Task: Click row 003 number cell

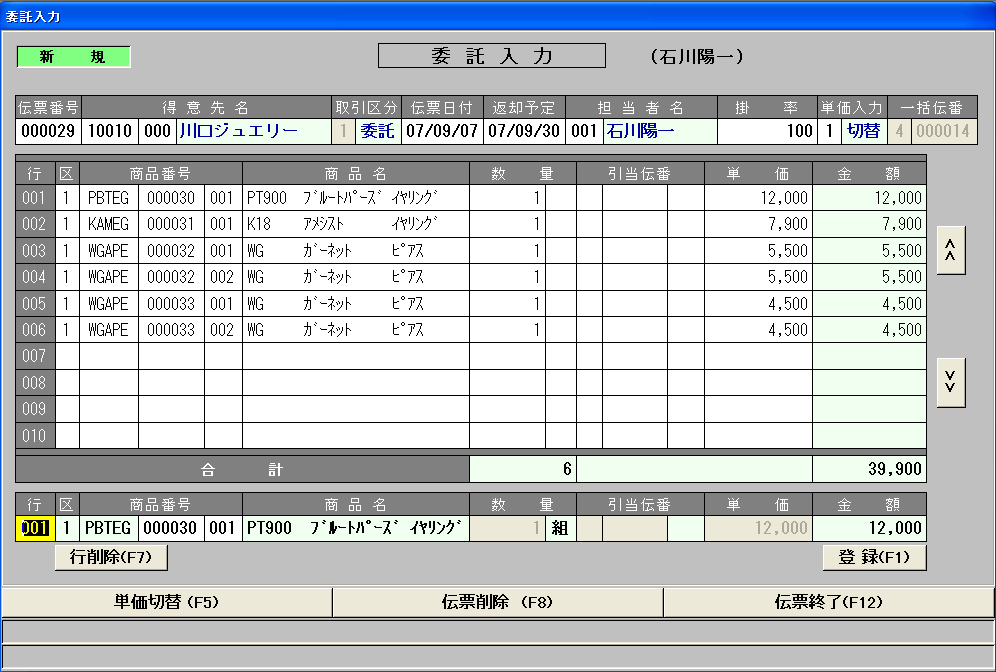Action: coord(35,251)
